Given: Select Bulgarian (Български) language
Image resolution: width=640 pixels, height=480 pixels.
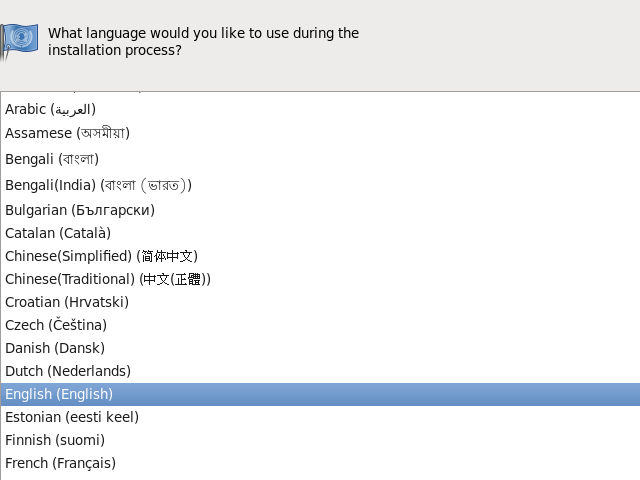Looking at the screenshot, I should (x=80, y=210).
